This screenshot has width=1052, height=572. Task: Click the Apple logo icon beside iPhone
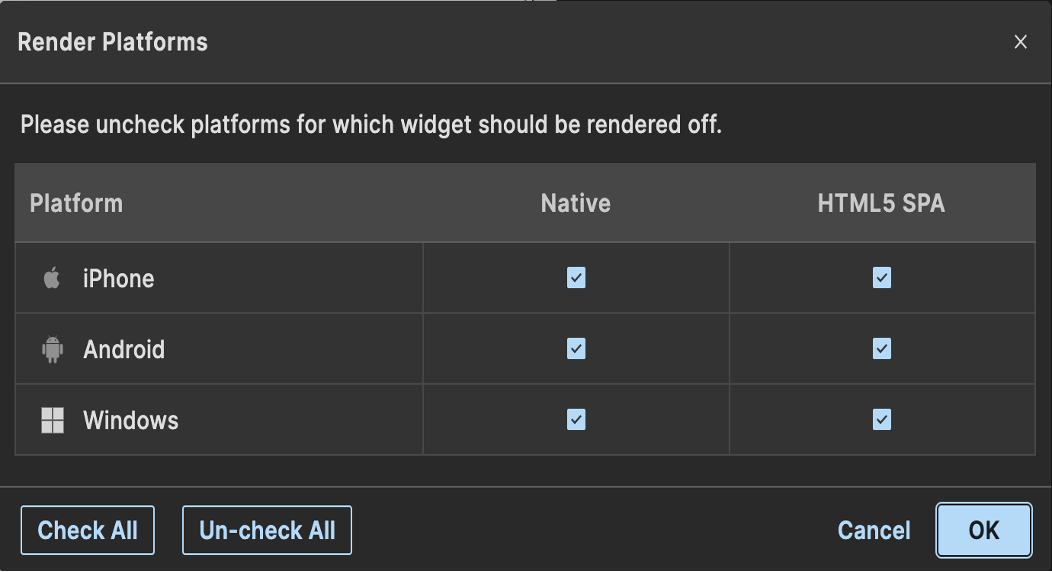click(52, 278)
